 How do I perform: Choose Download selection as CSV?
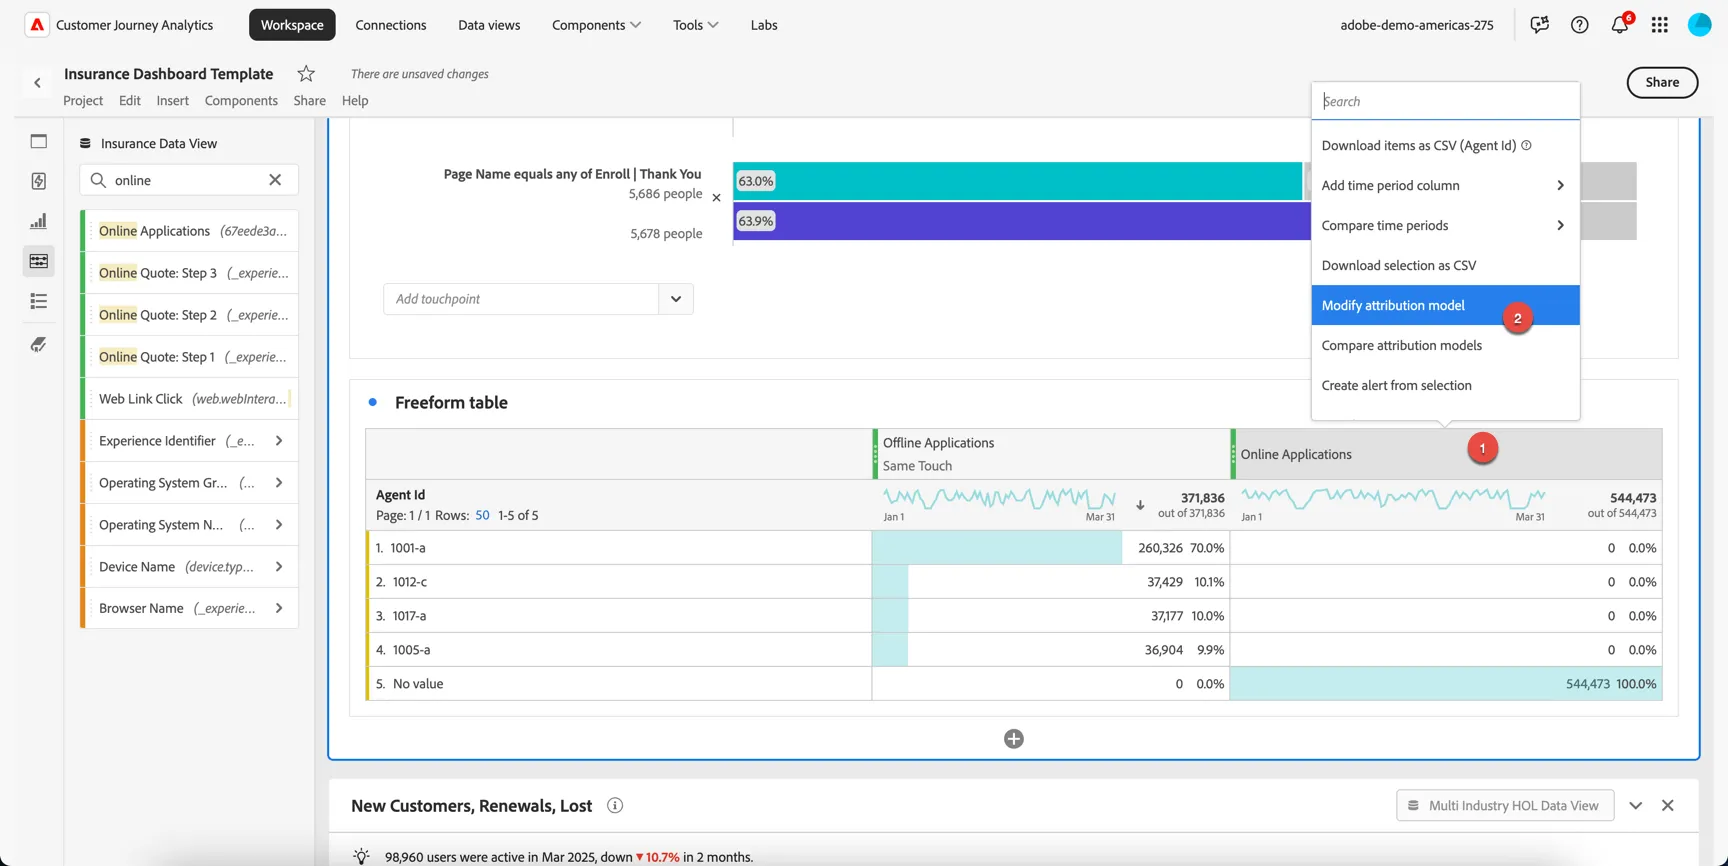pyautogui.click(x=1445, y=265)
